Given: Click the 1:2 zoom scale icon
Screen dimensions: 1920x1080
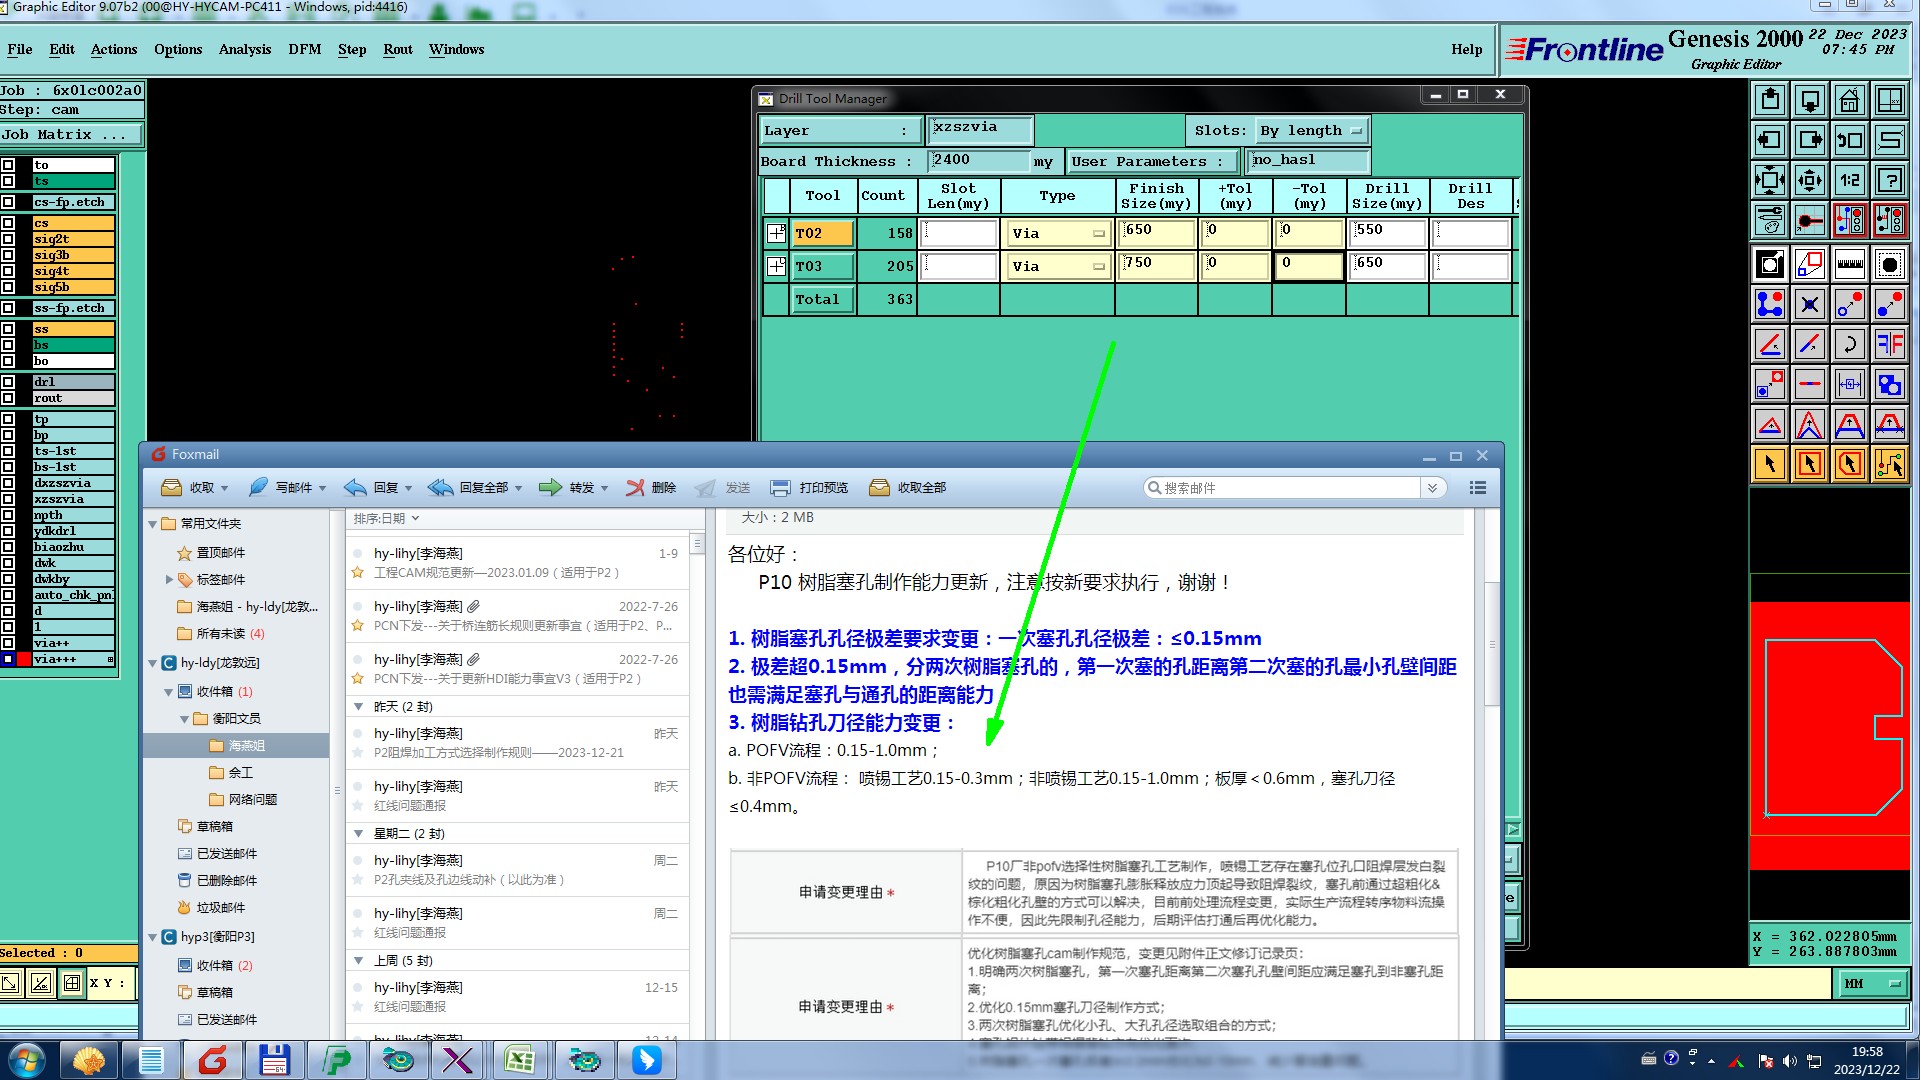Looking at the screenshot, I should coord(1849,180).
